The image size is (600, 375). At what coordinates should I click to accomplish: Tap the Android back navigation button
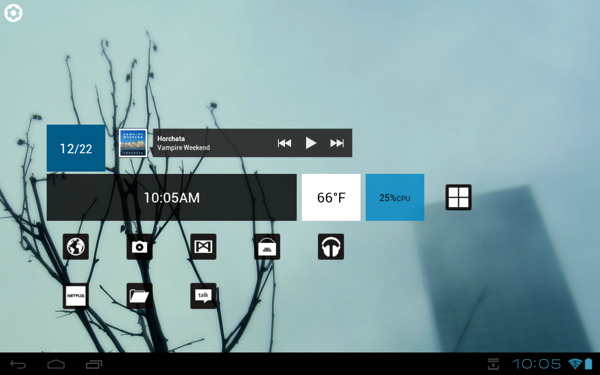coord(18,364)
